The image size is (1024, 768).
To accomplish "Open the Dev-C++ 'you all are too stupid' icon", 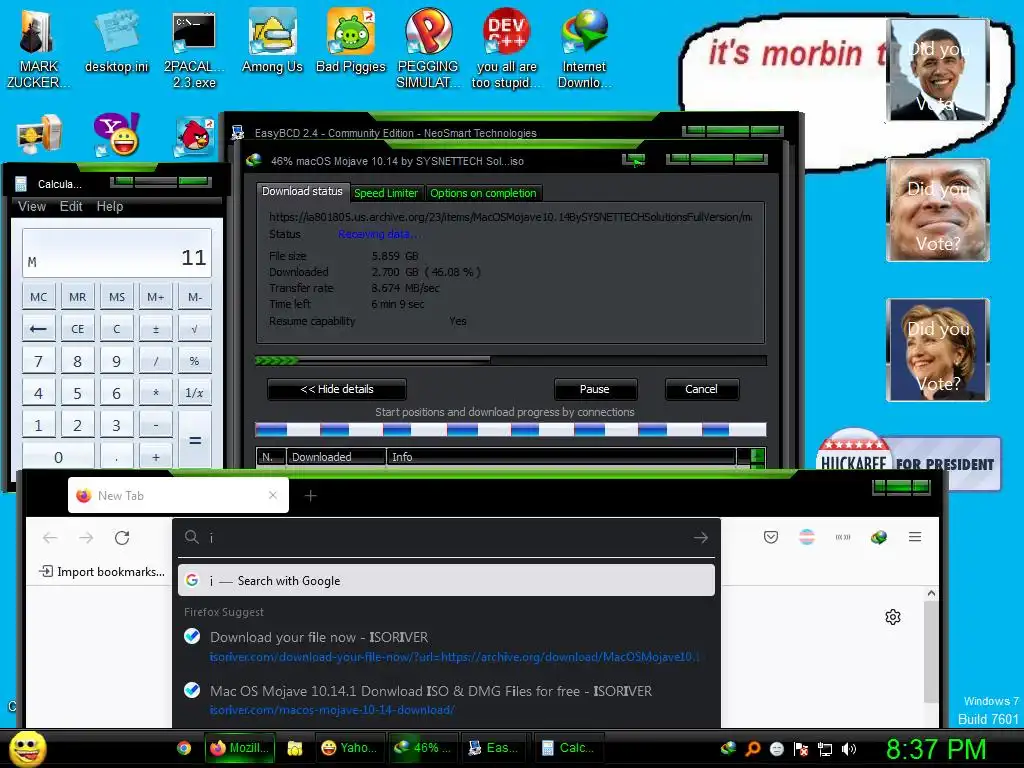I will coord(506,49).
